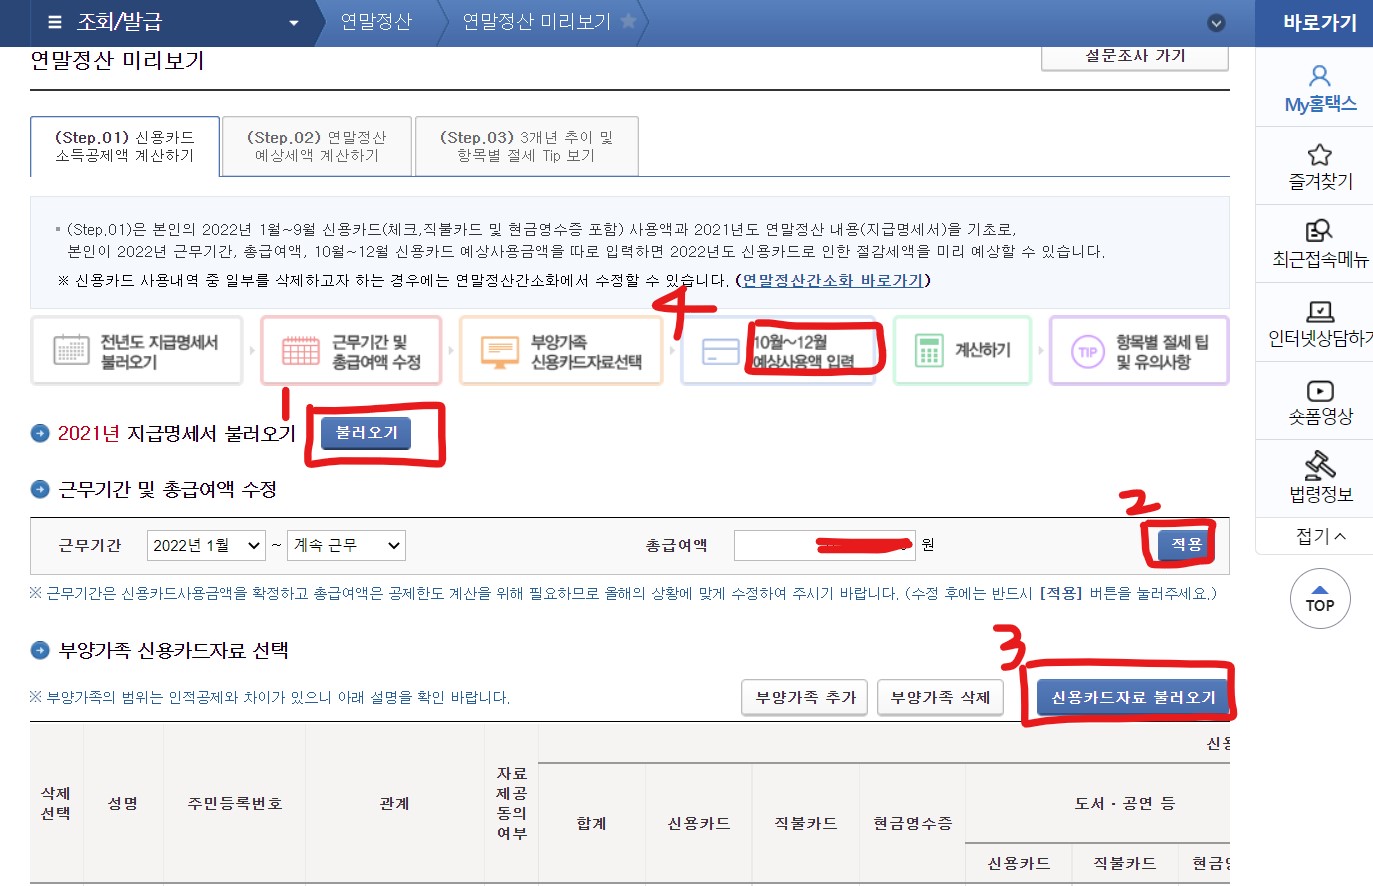Click the 근무기간 label

click(x=90, y=545)
